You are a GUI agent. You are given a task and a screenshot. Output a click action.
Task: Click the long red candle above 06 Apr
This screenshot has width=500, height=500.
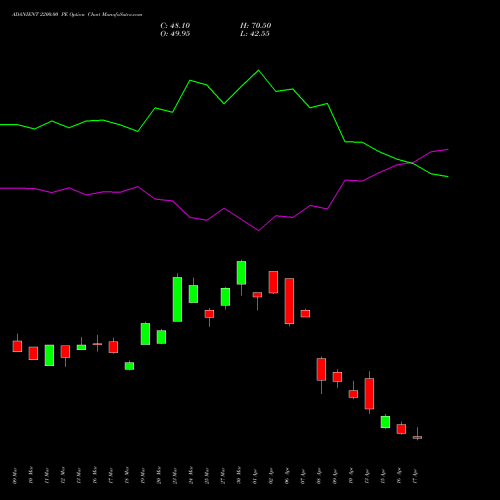[x=289, y=301]
